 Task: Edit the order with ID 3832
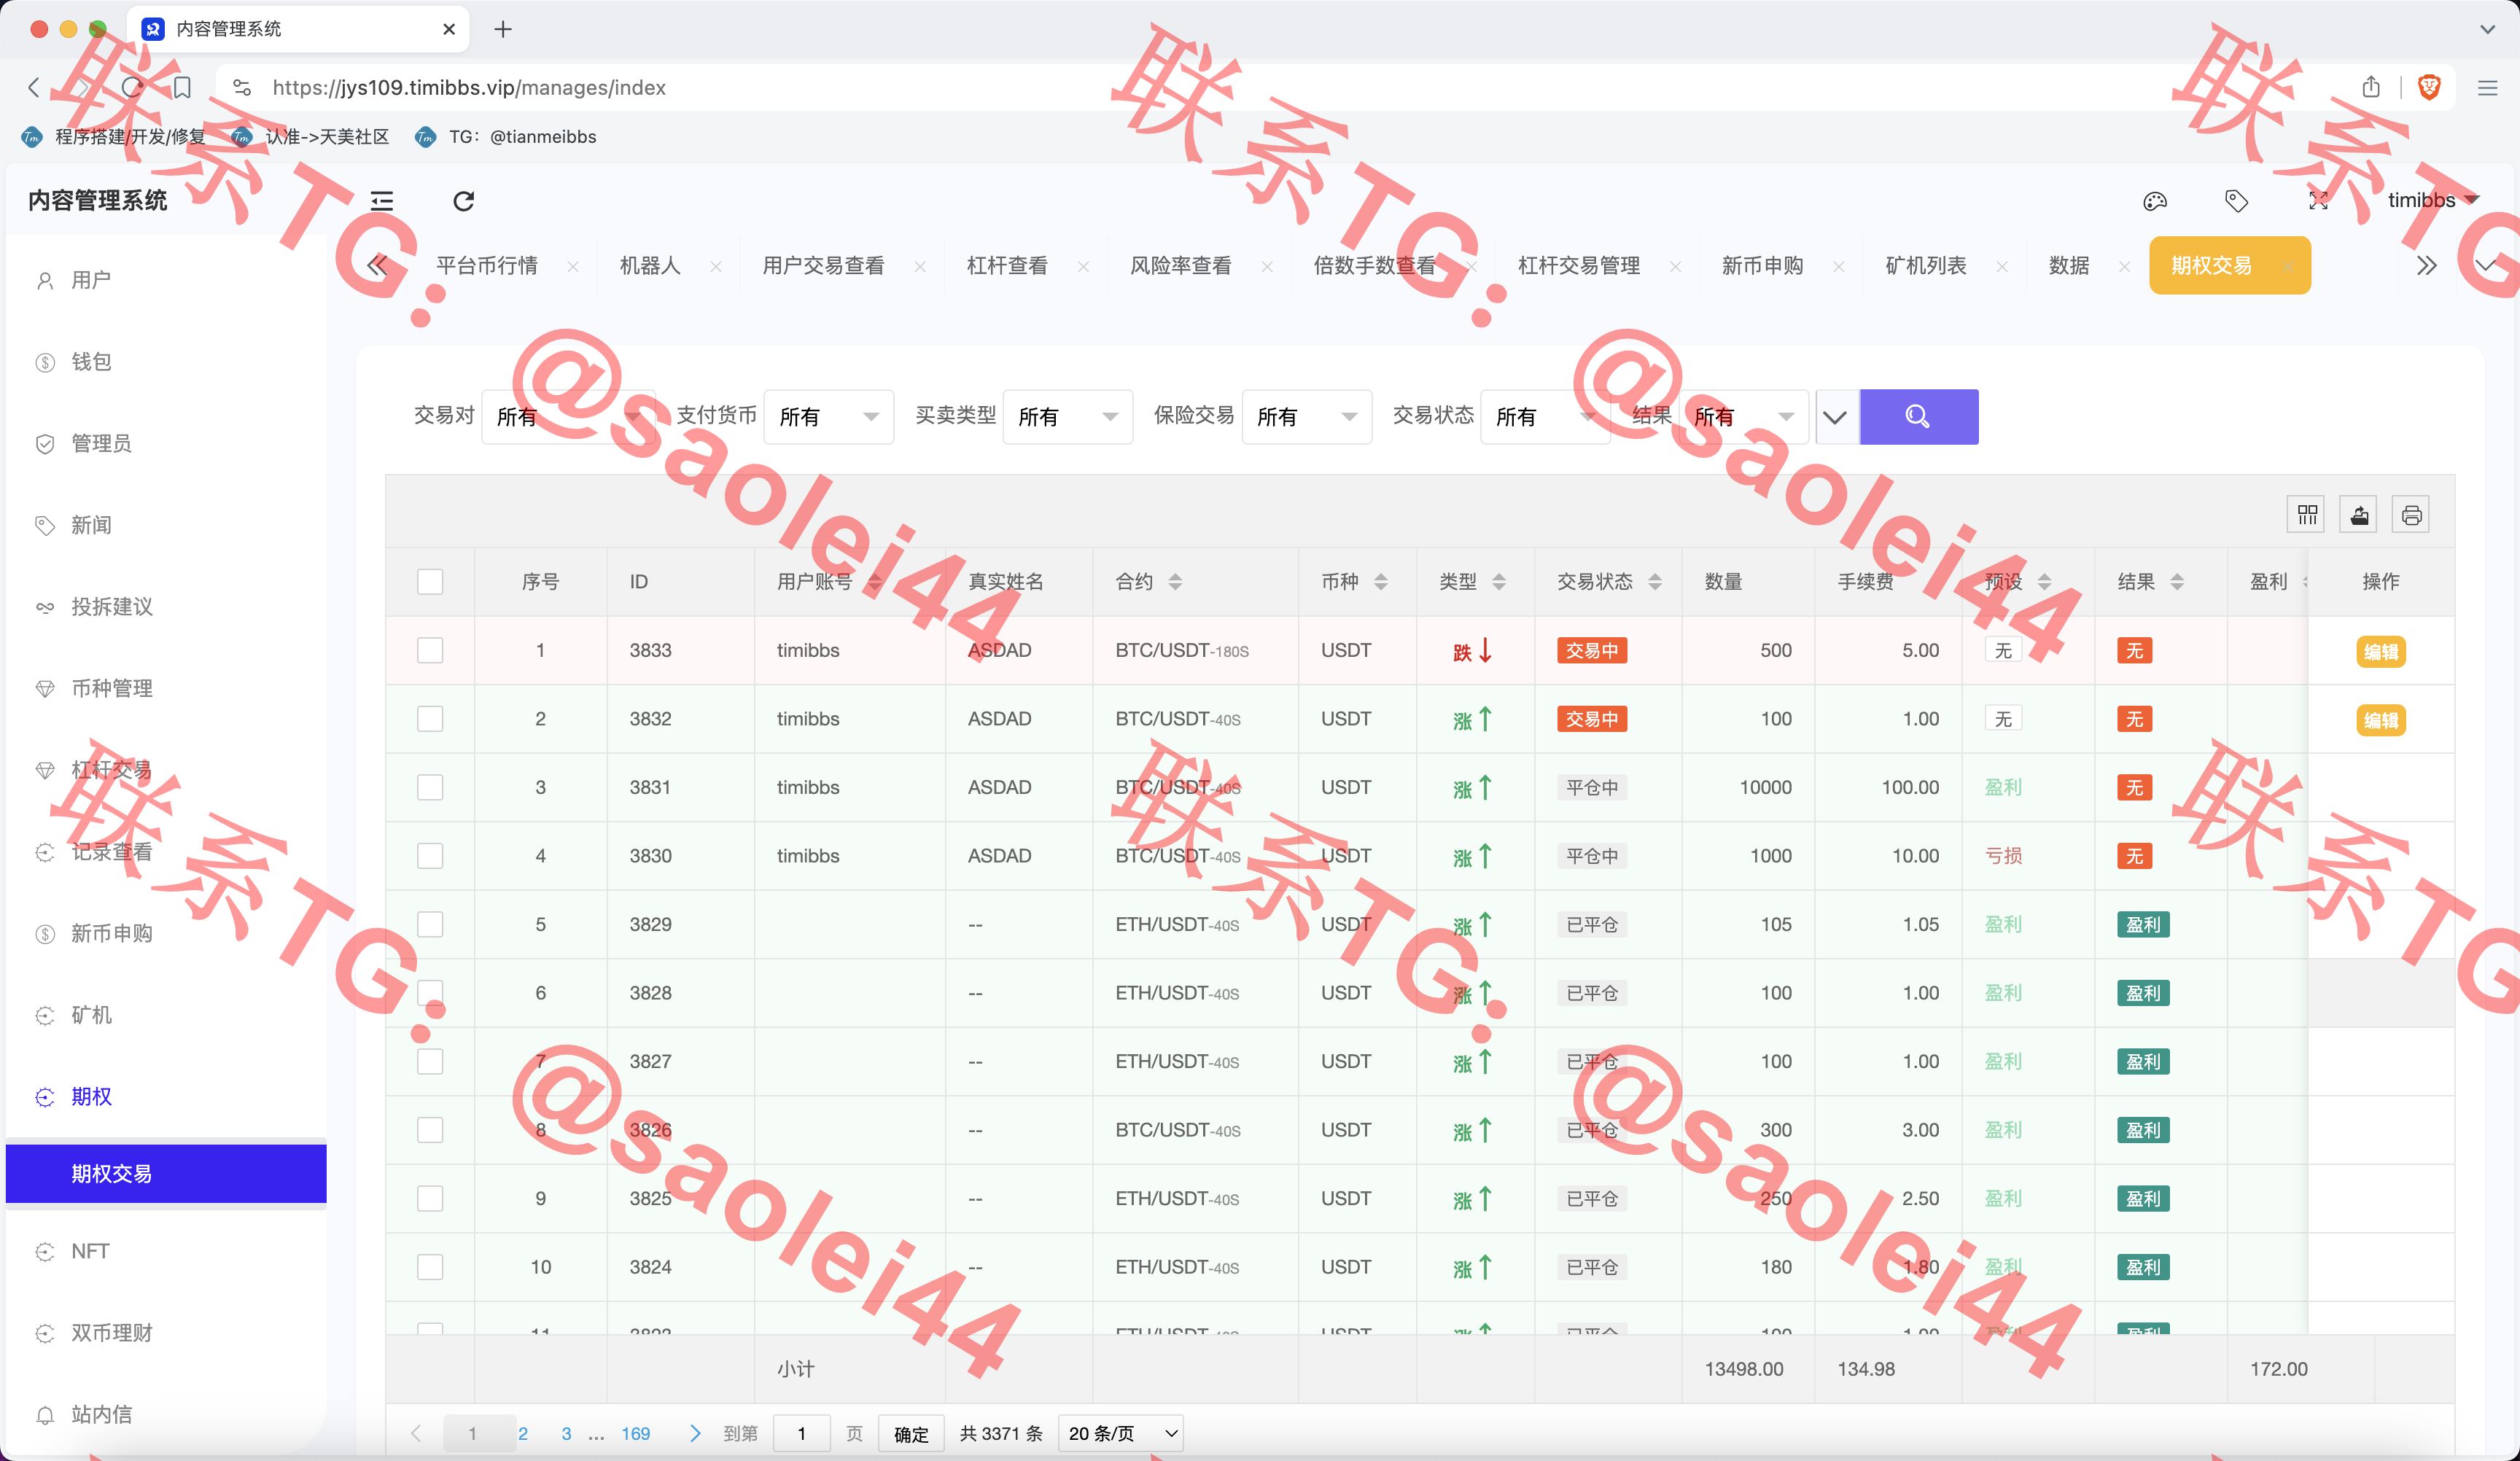2381,720
